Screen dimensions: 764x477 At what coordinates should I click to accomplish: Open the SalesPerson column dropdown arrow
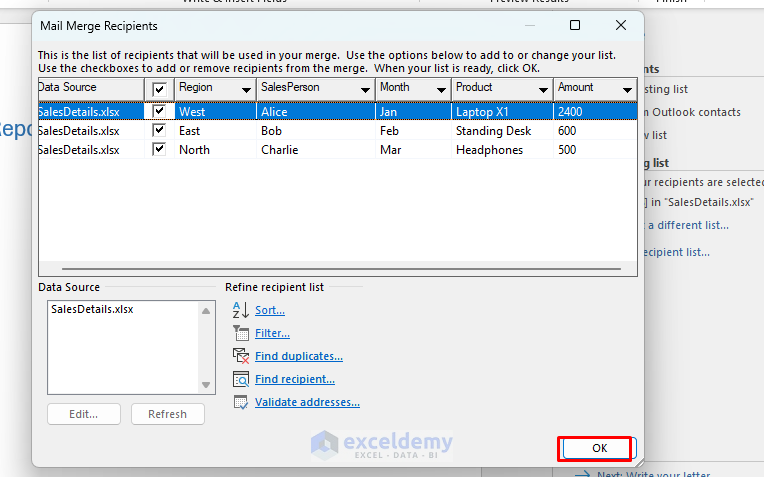365,90
